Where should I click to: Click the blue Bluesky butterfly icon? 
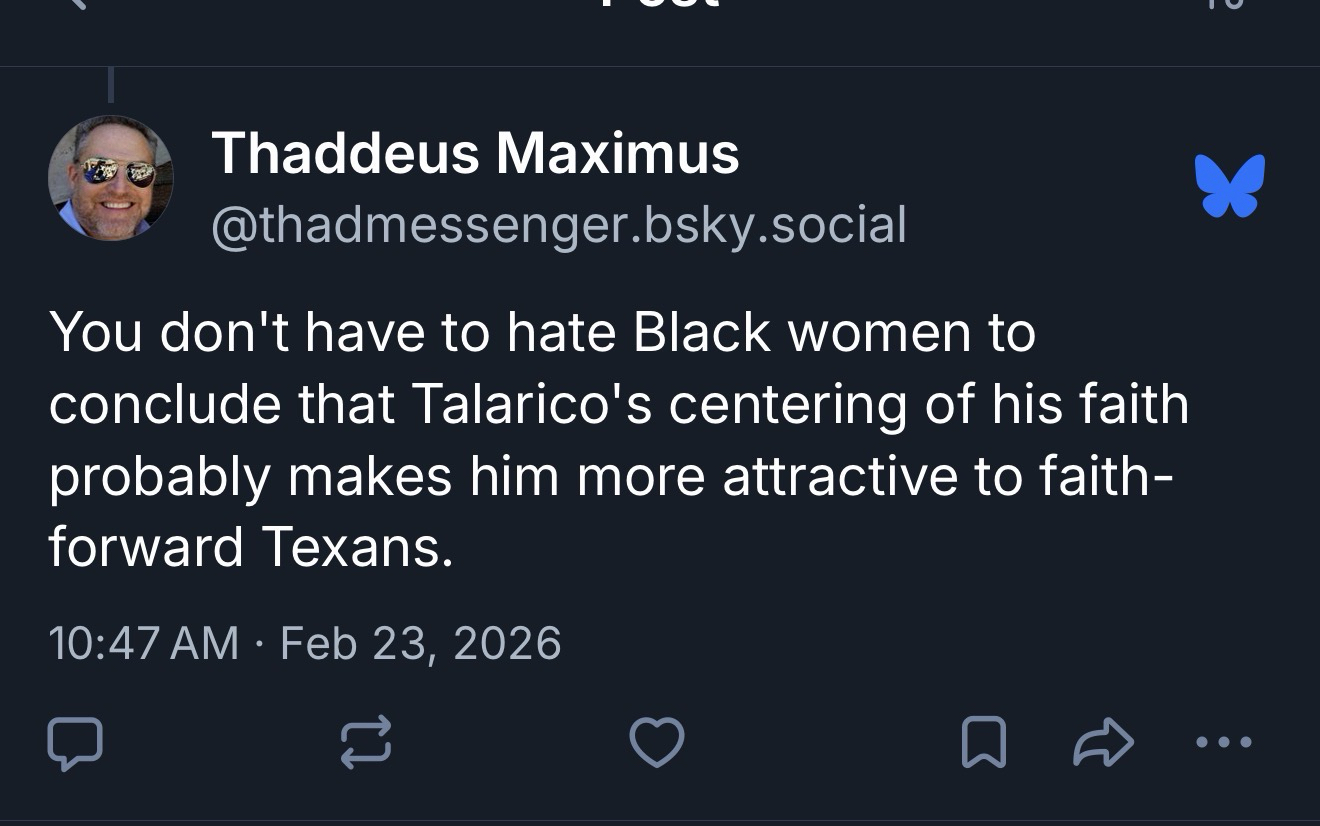coord(1229,186)
